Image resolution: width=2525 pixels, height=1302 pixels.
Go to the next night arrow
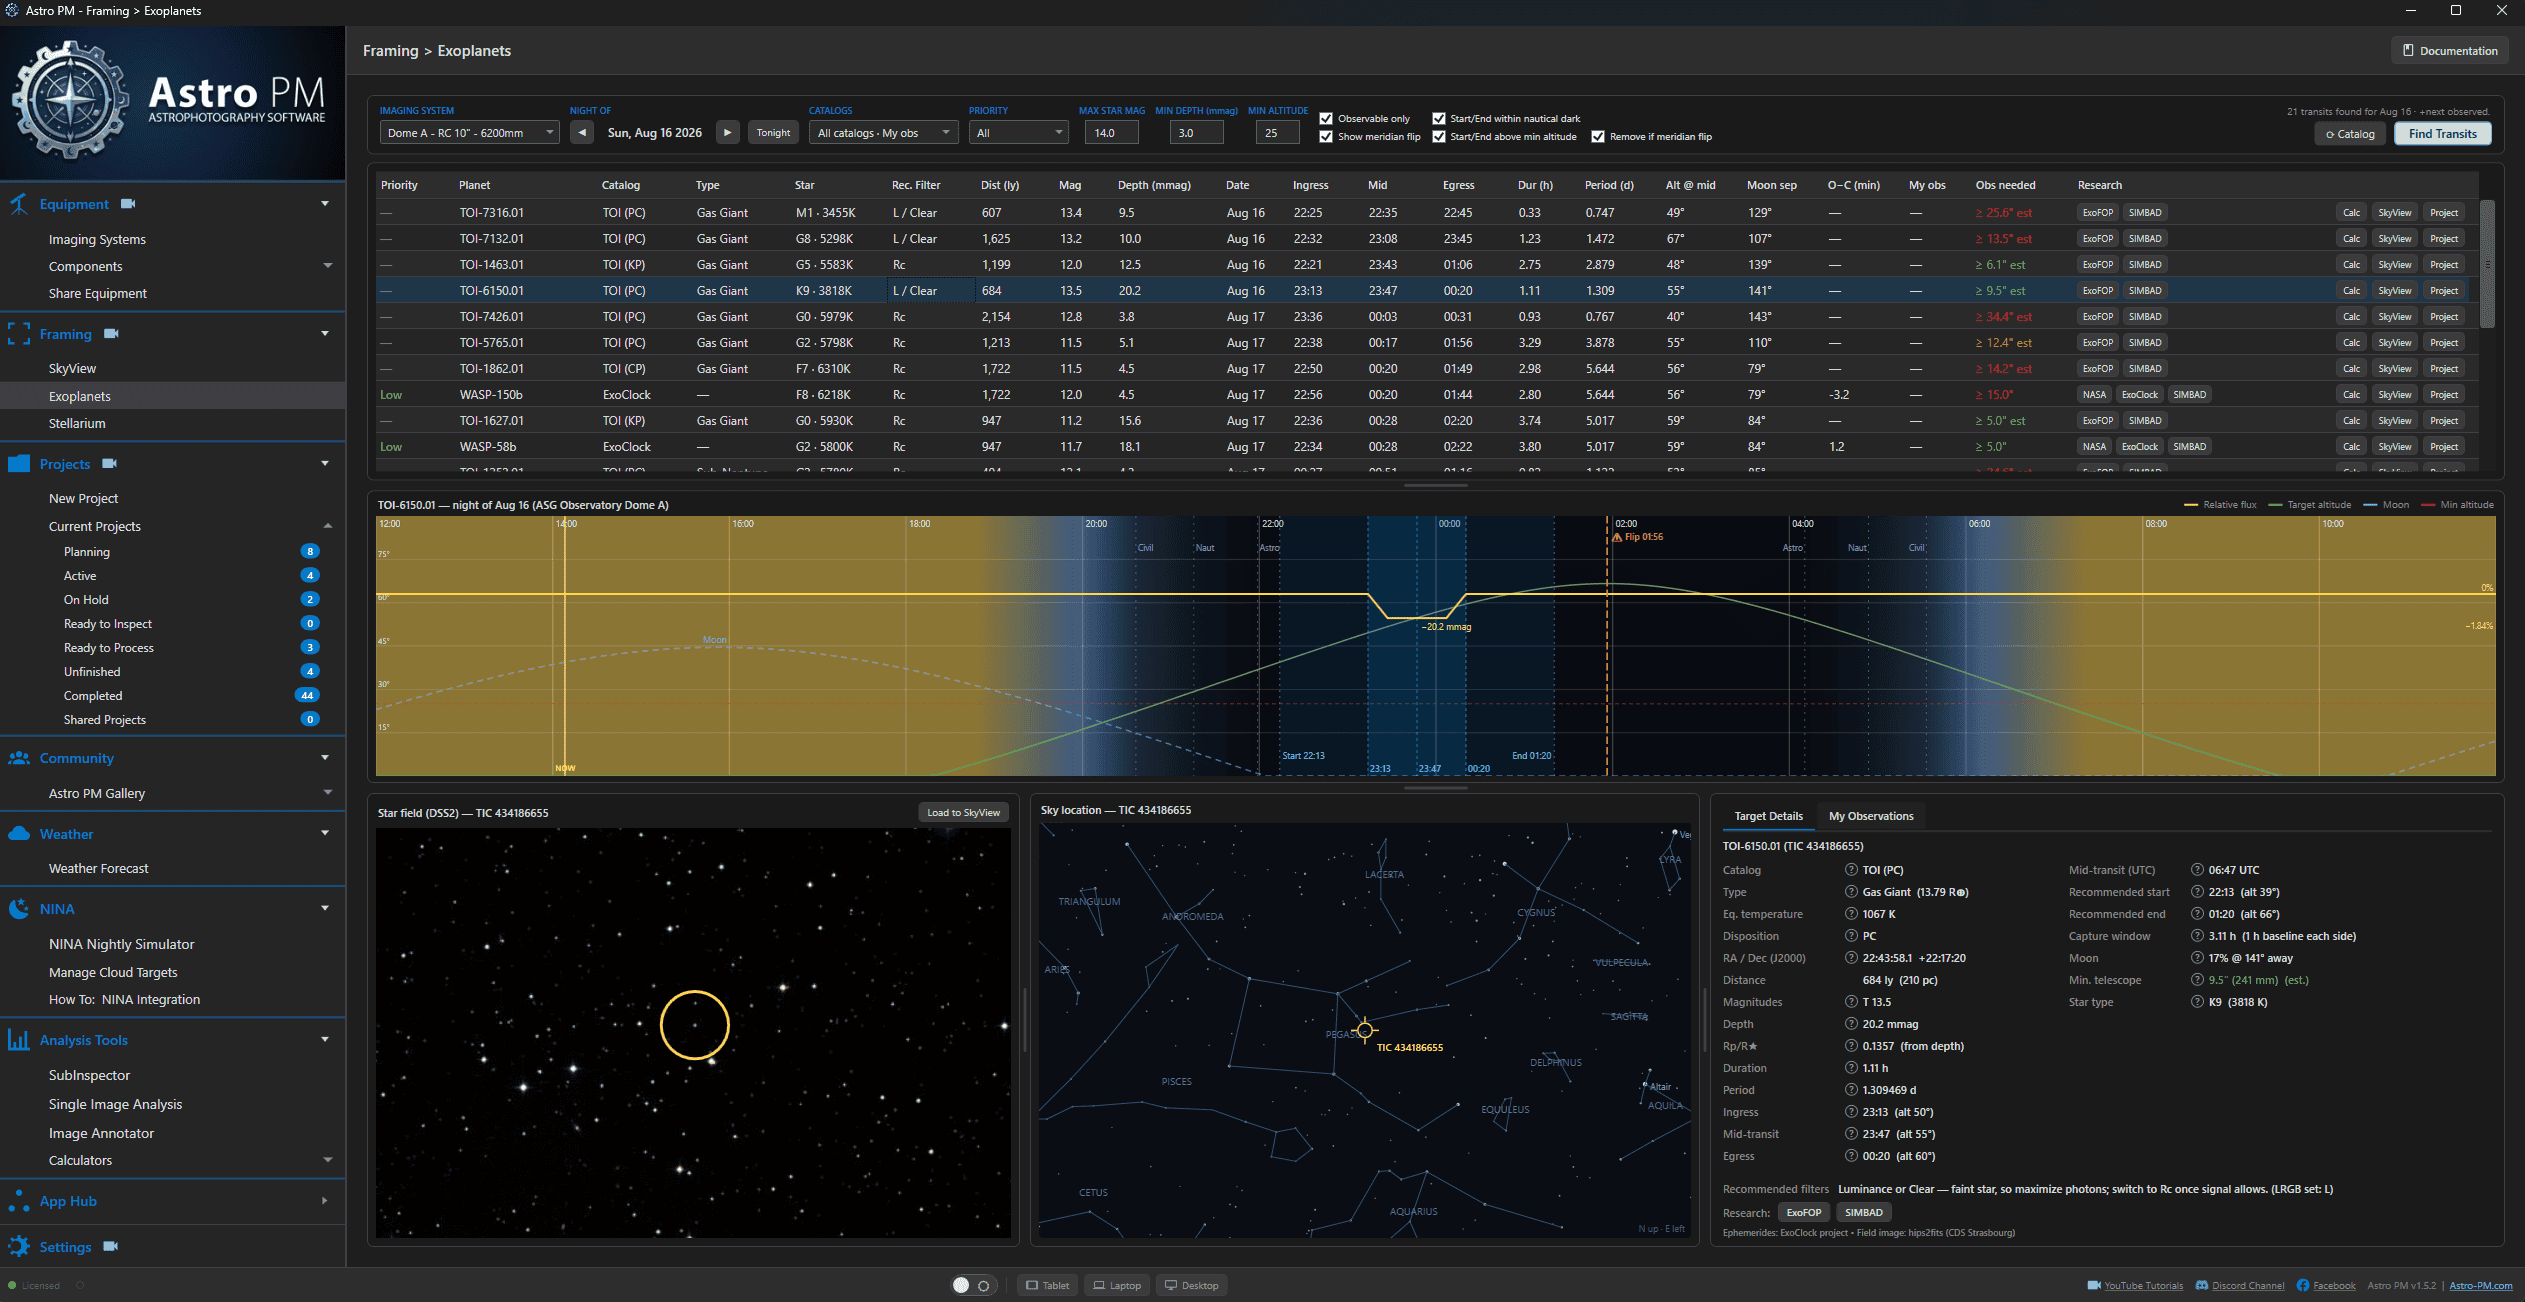pos(728,133)
